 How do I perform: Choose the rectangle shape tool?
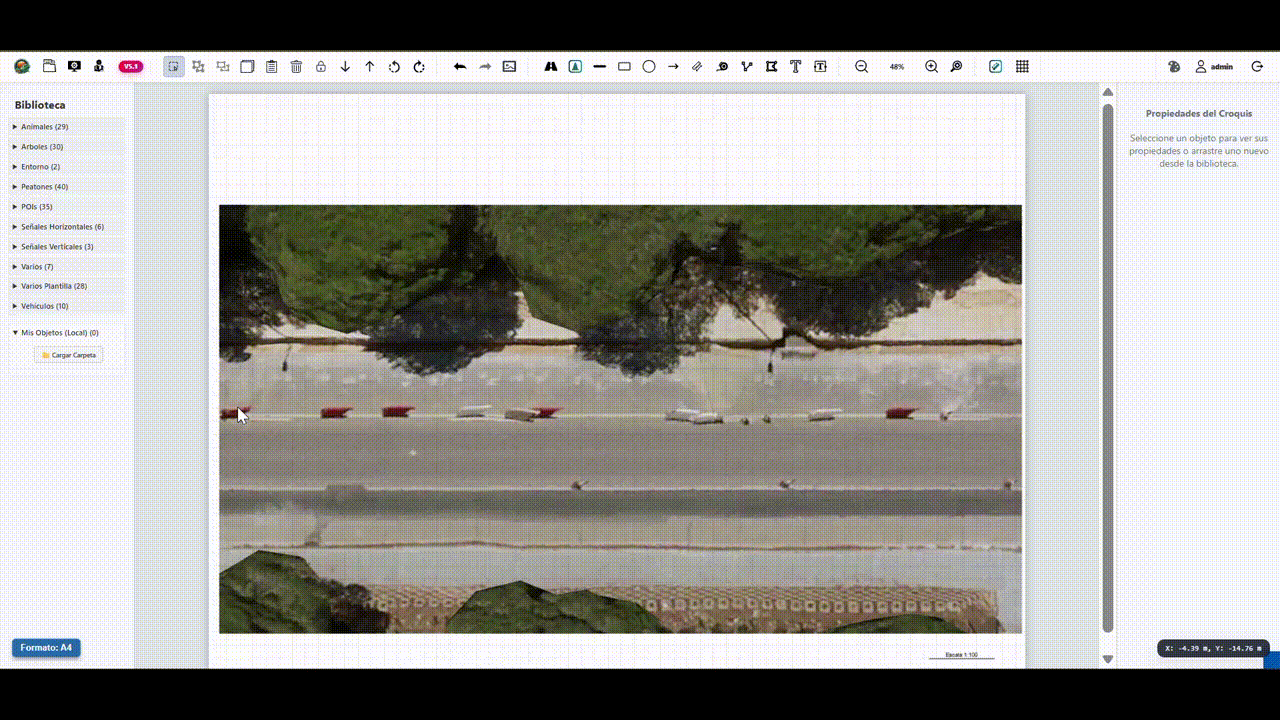tap(624, 67)
